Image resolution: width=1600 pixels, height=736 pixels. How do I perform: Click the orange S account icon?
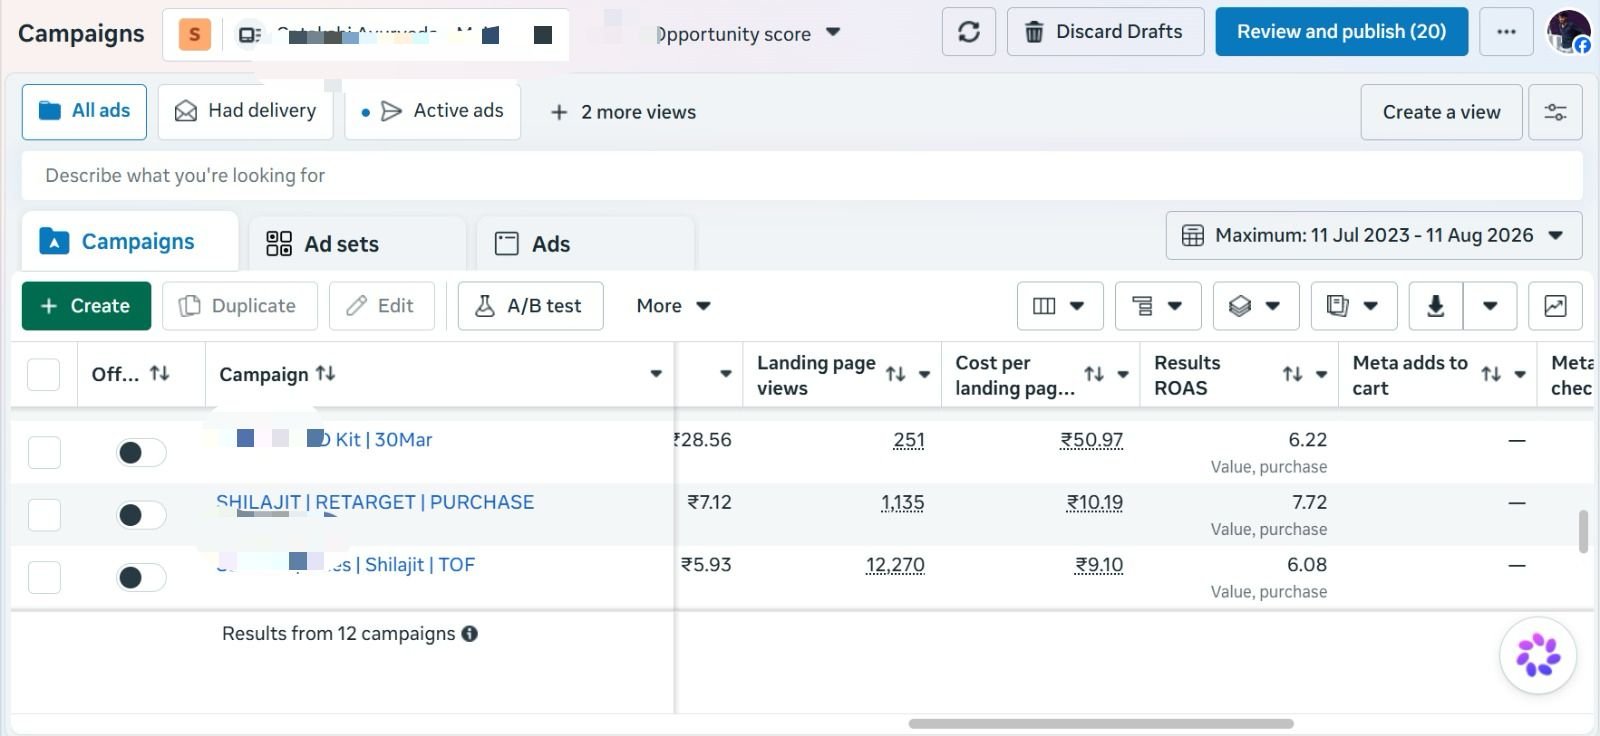[195, 35]
